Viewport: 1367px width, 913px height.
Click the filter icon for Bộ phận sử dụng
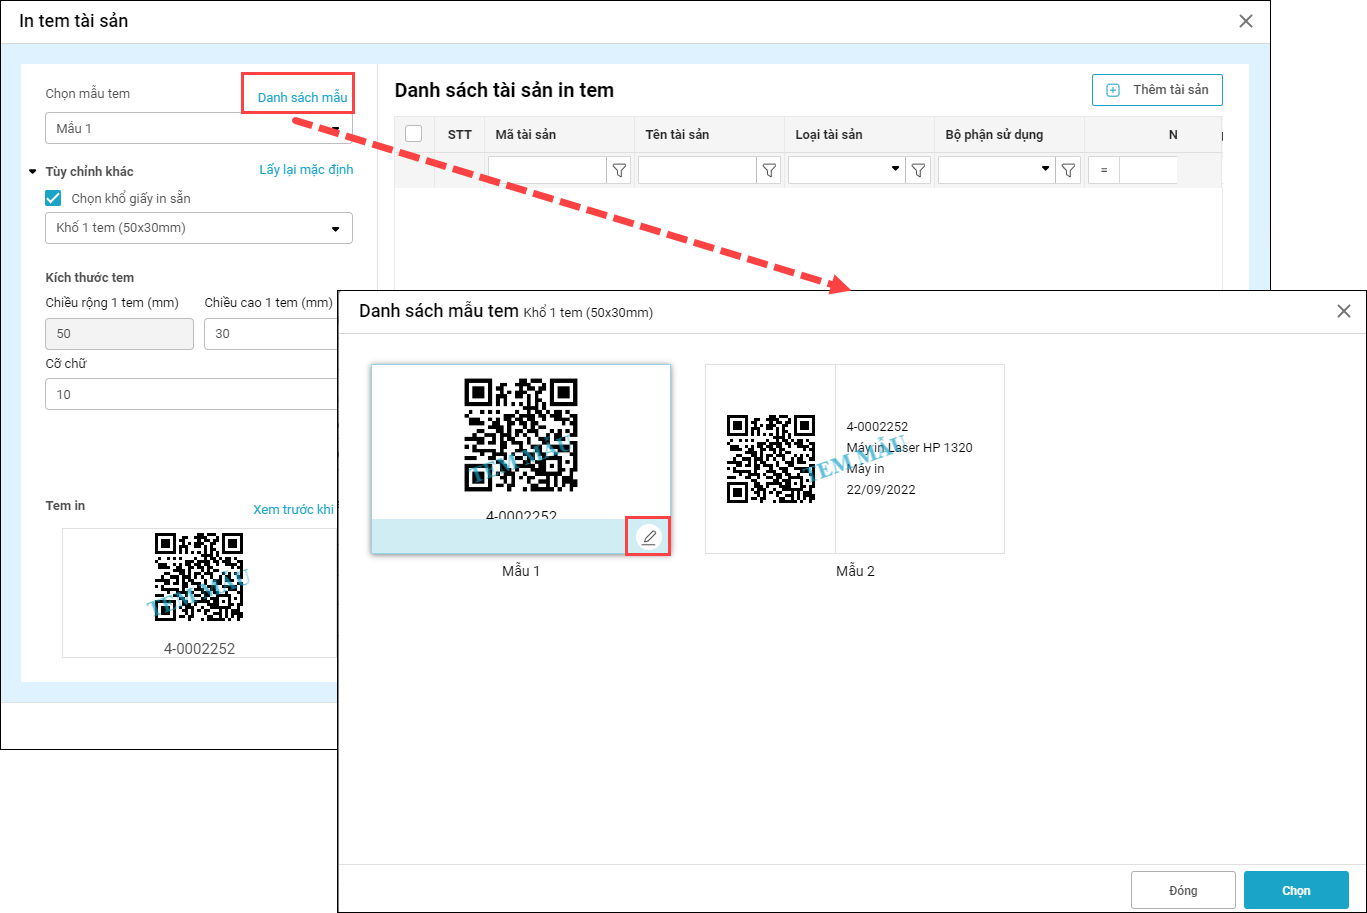[1069, 171]
